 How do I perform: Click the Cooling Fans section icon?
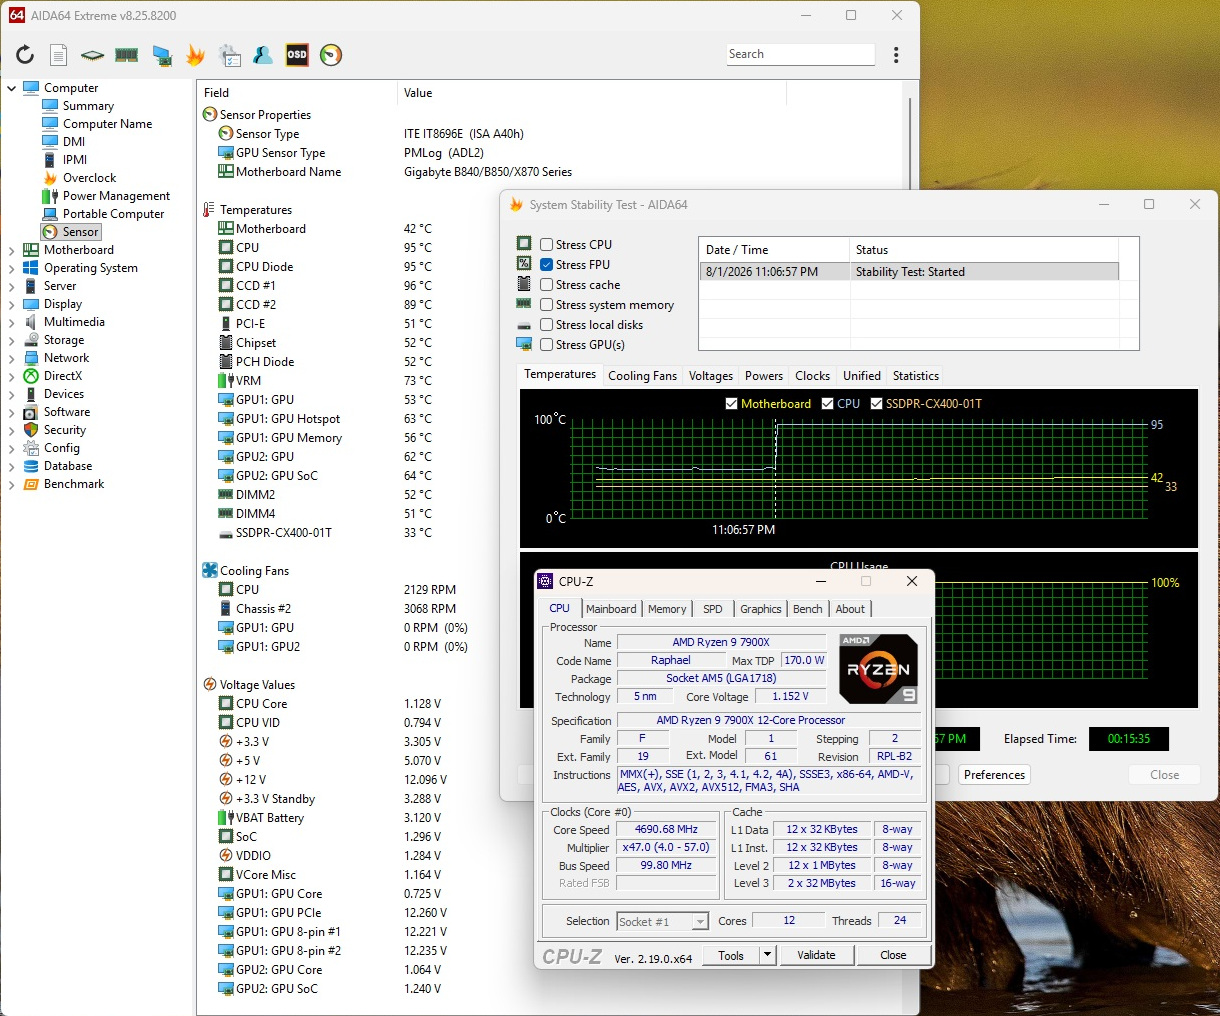pos(210,571)
